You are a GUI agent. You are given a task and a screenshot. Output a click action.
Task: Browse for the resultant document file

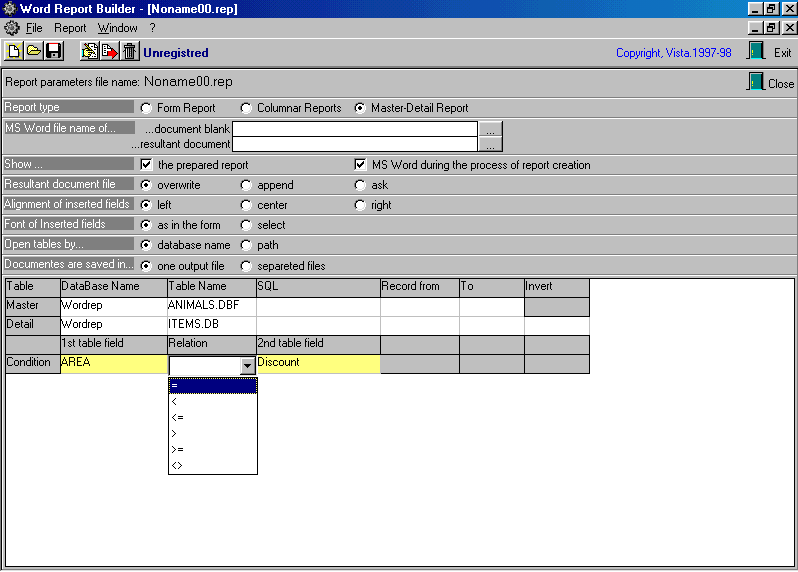point(489,144)
